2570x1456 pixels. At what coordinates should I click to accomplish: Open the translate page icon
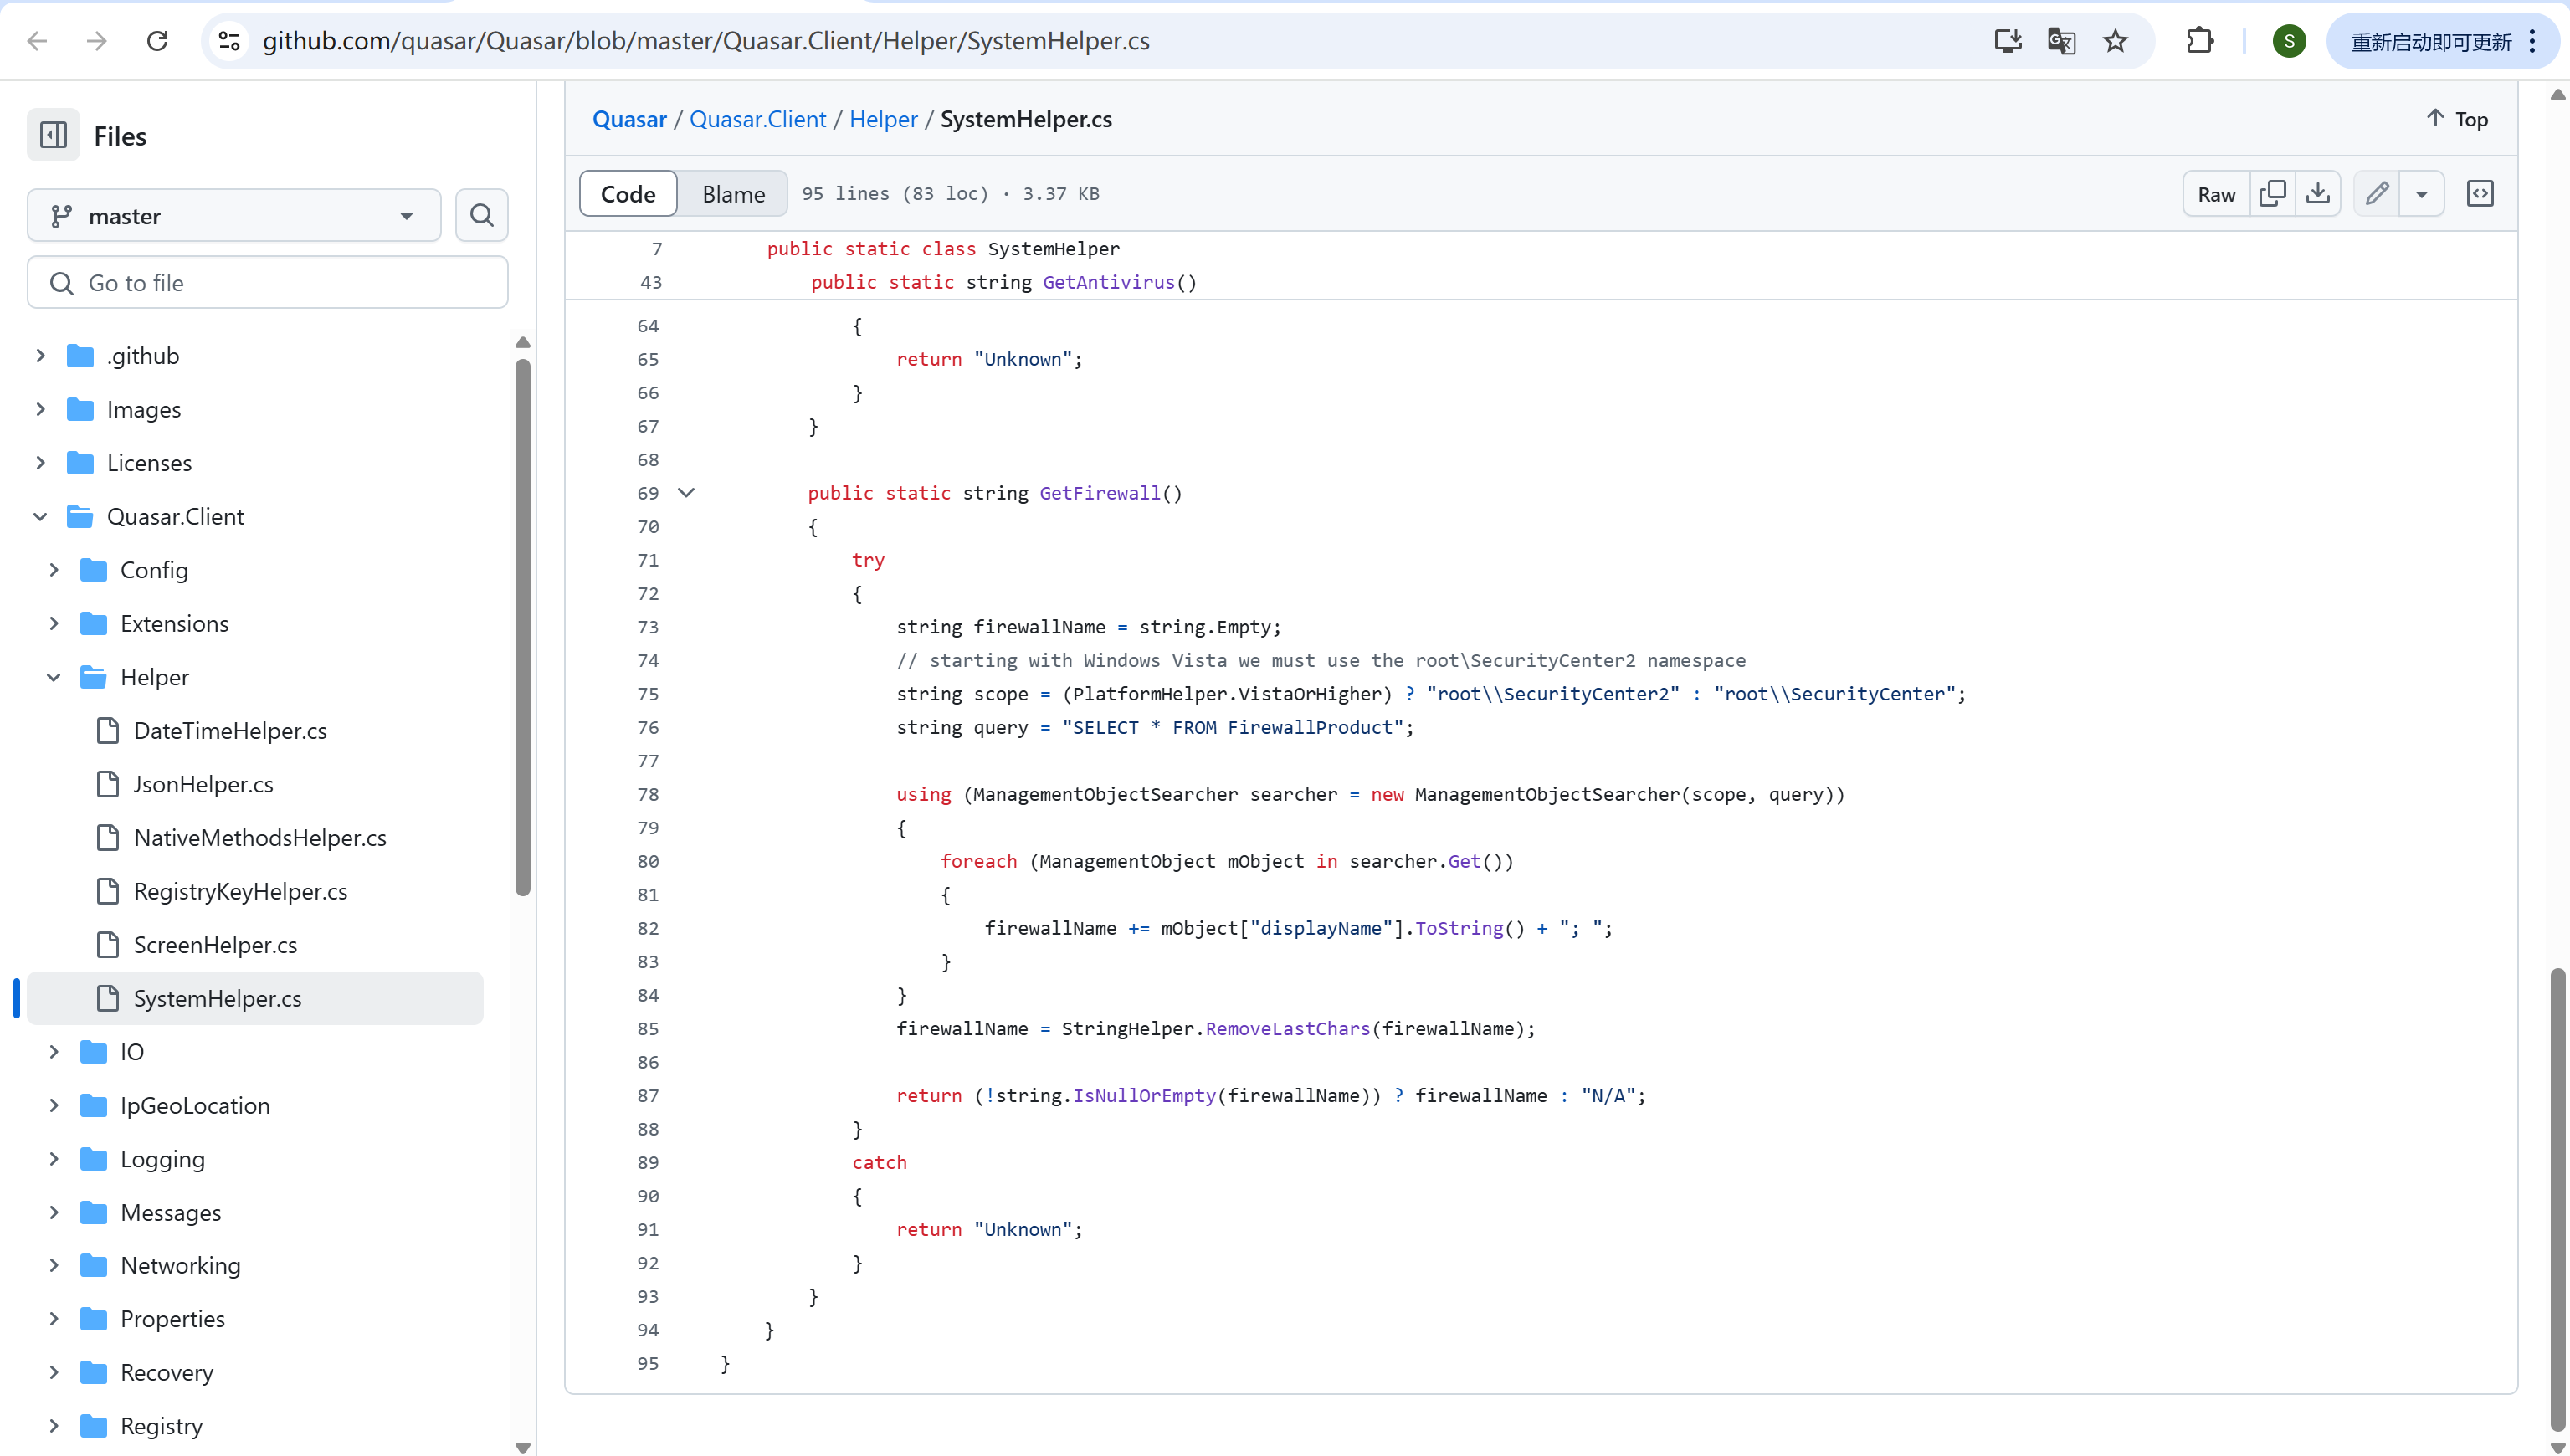pyautogui.click(x=2061, y=41)
